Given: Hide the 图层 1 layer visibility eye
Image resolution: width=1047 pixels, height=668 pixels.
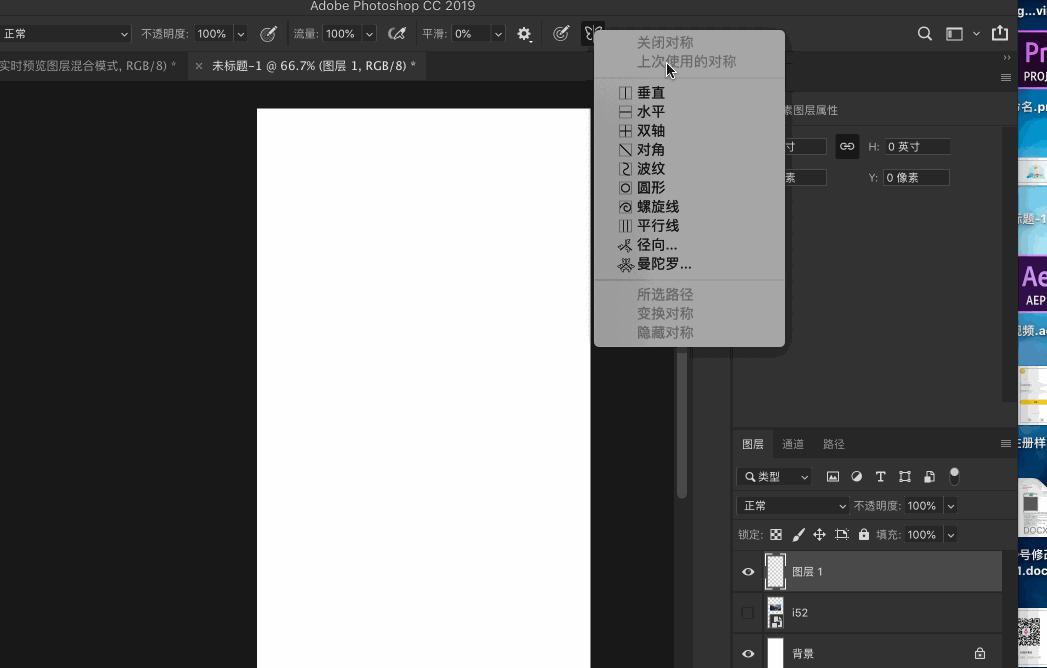Looking at the screenshot, I should 748,571.
